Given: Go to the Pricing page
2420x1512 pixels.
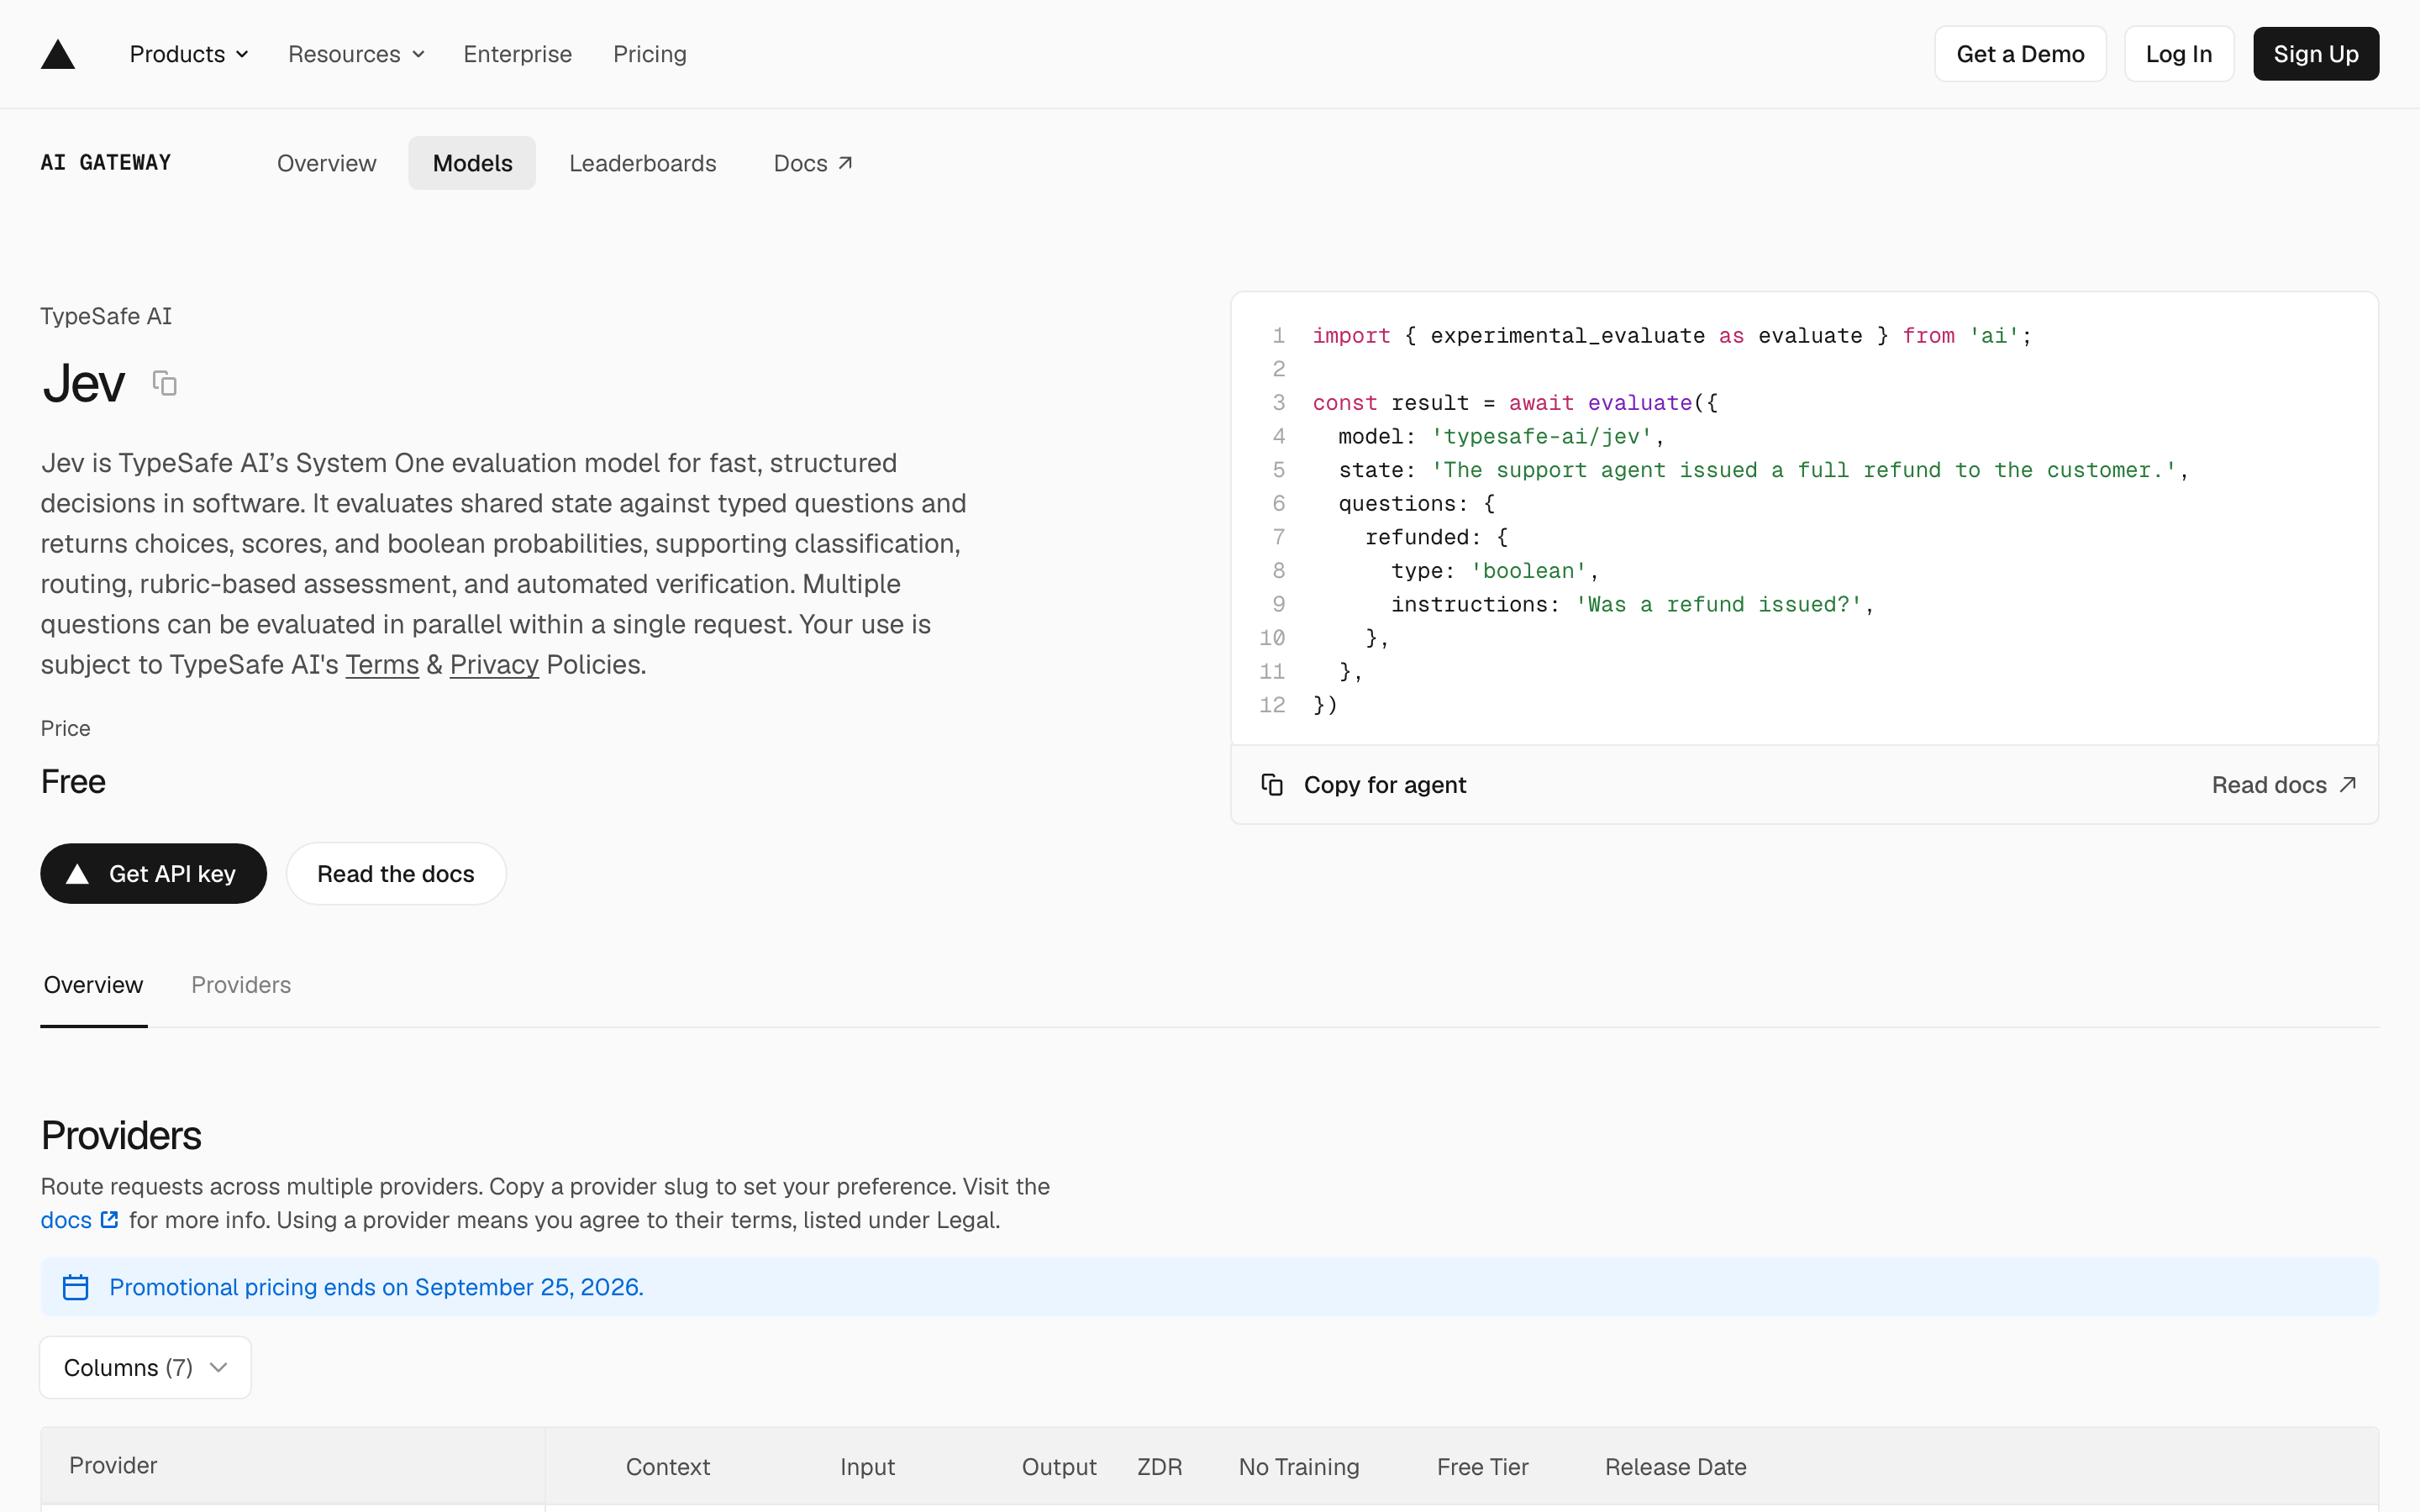Looking at the screenshot, I should tap(650, 54).
